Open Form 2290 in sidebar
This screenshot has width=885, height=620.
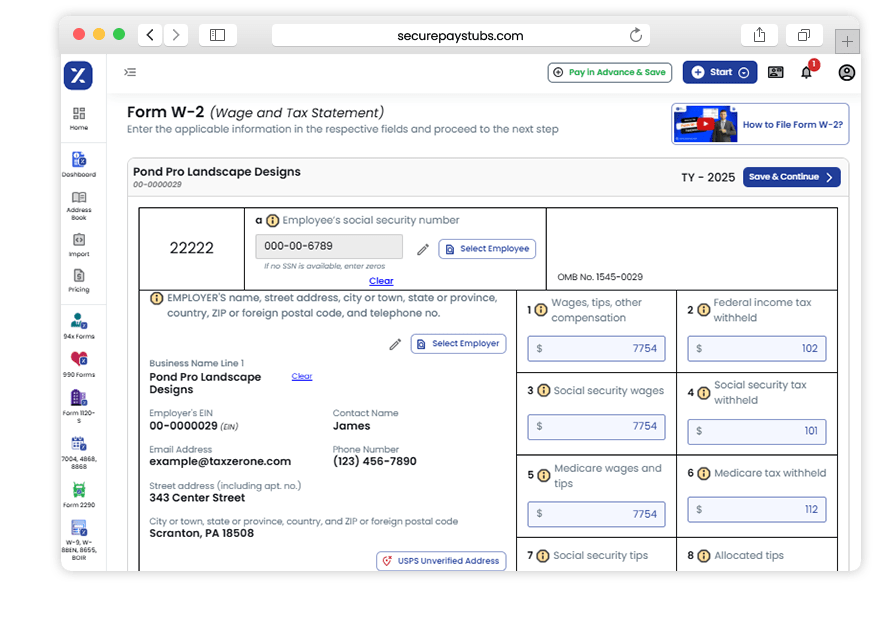[79, 495]
